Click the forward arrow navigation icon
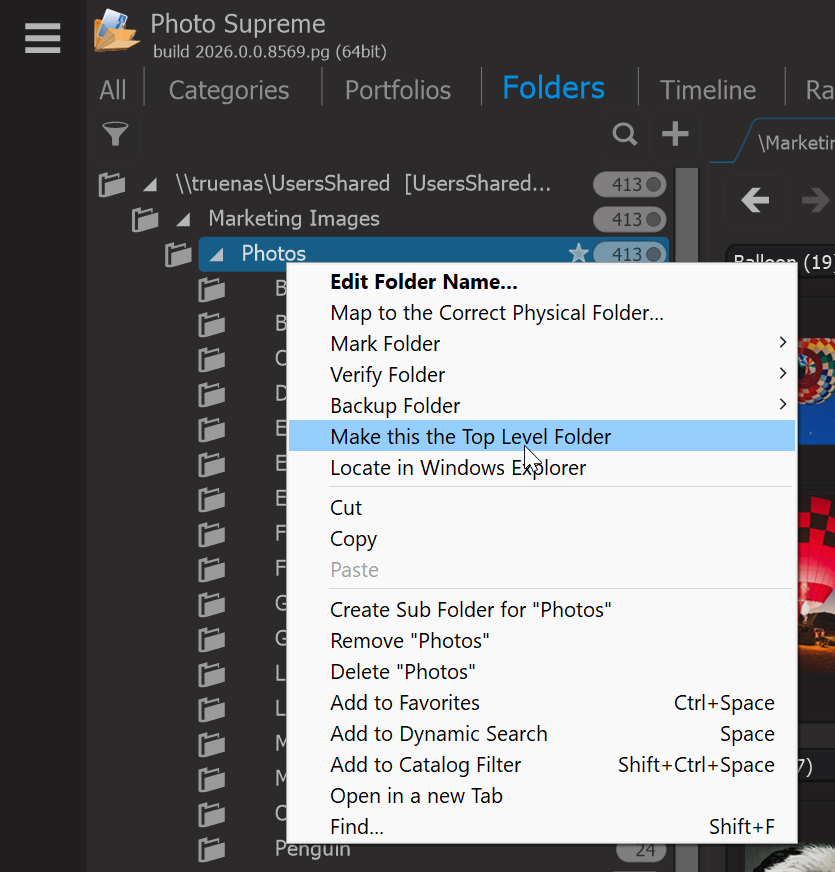The image size is (835, 872). [x=816, y=200]
